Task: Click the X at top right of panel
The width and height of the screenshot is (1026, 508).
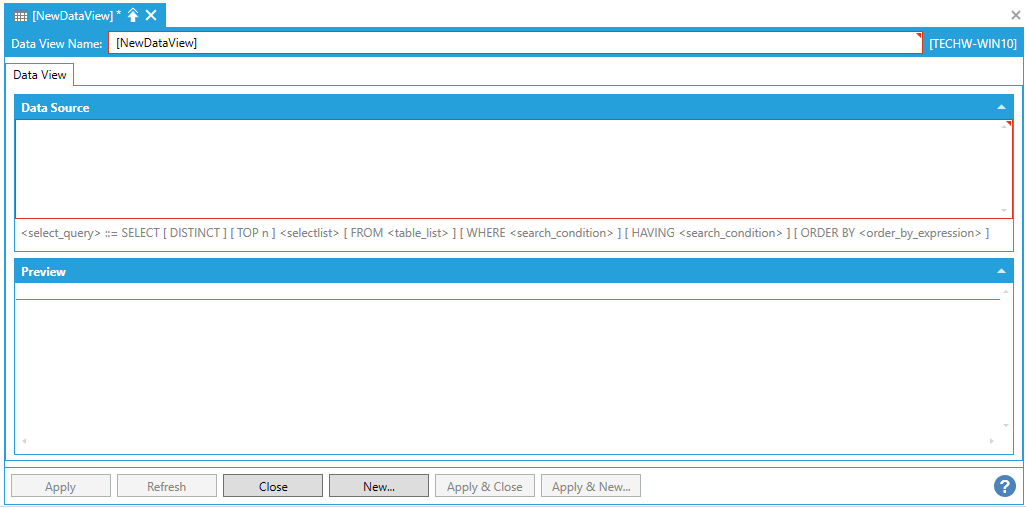Action: tap(1016, 16)
